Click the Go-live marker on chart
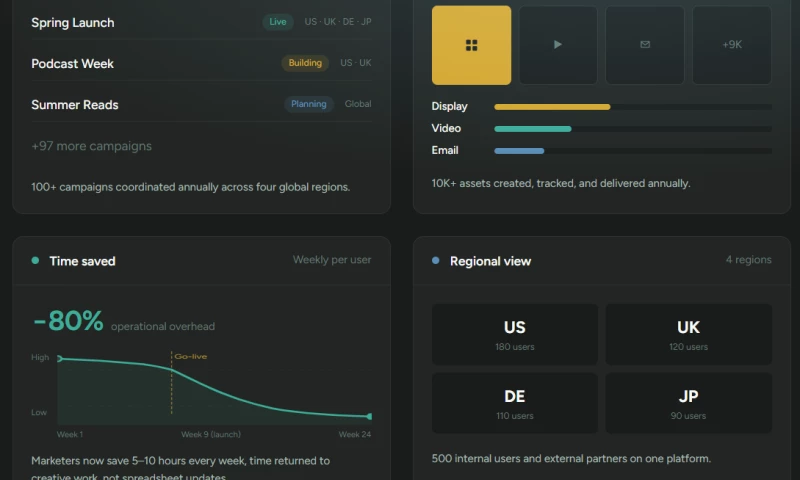 pyautogui.click(x=190, y=356)
